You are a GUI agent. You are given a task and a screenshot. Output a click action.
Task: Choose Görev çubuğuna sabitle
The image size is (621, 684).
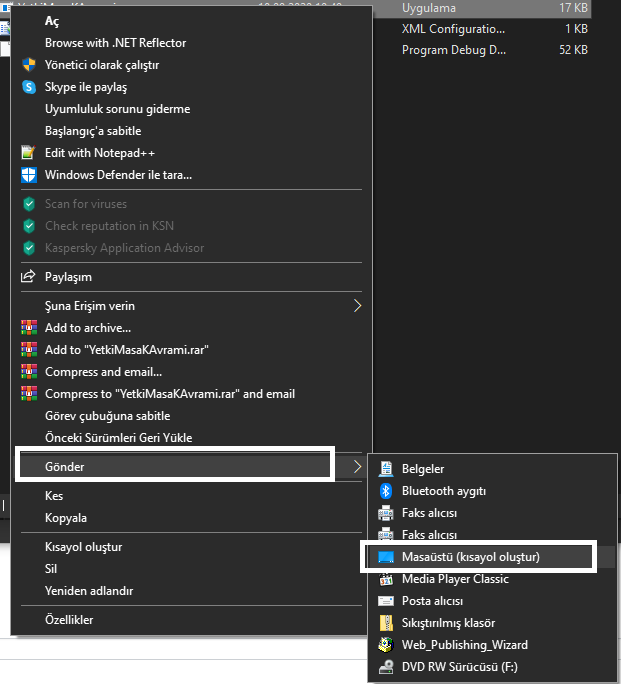point(107,416)
